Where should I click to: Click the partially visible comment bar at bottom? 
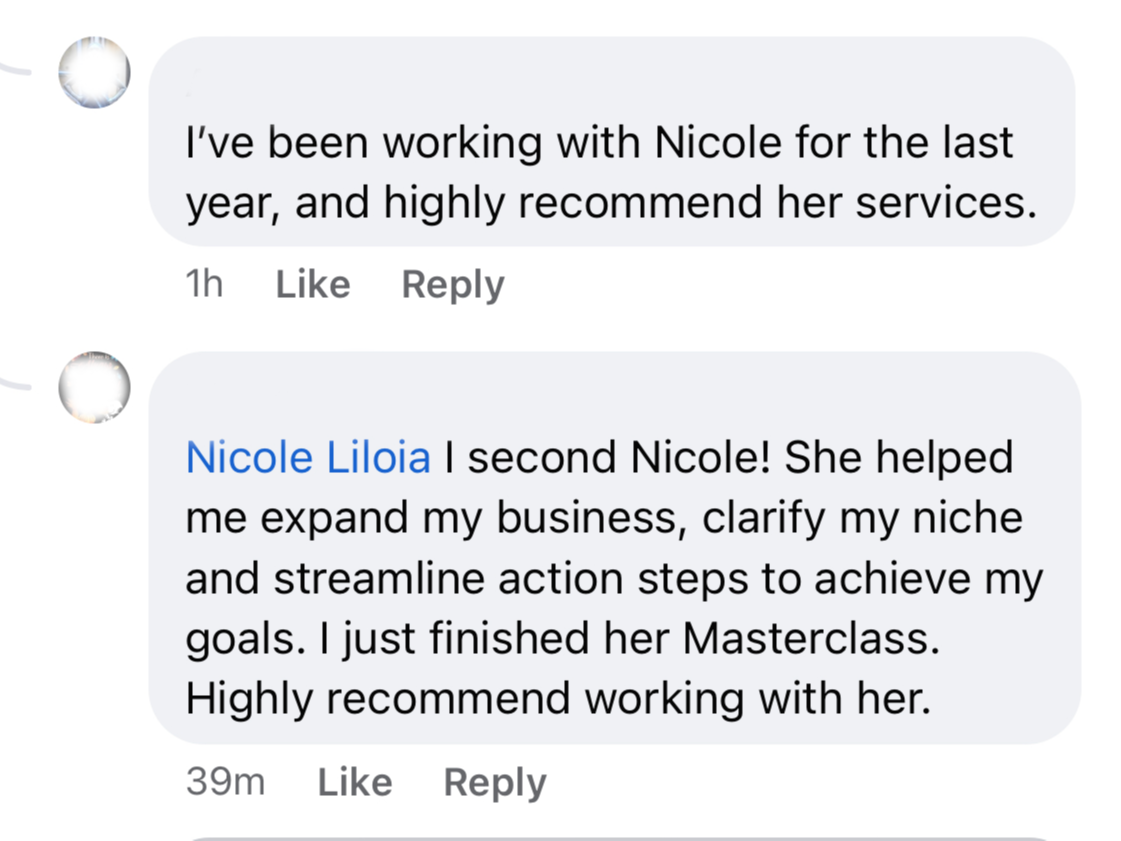pyautogui.click(x=618, y=838)
